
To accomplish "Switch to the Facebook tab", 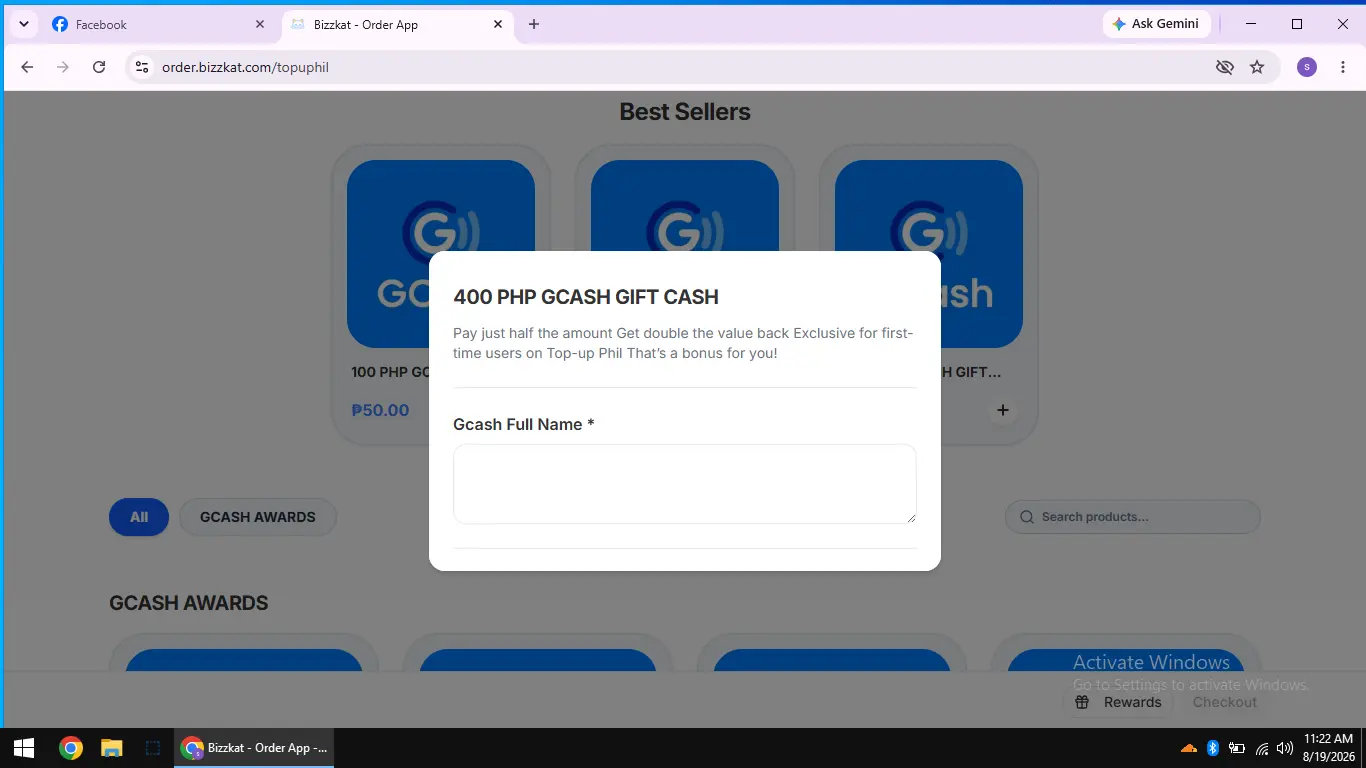I will click(159, 24).
